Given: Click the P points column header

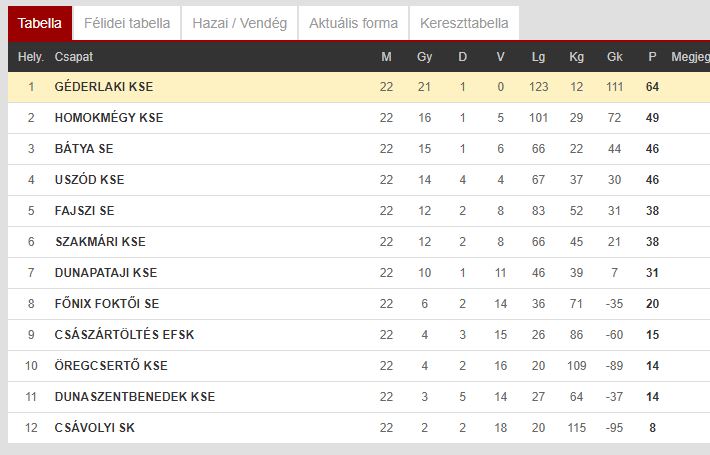Looking at the screenshot, I should tap(652, 57).
